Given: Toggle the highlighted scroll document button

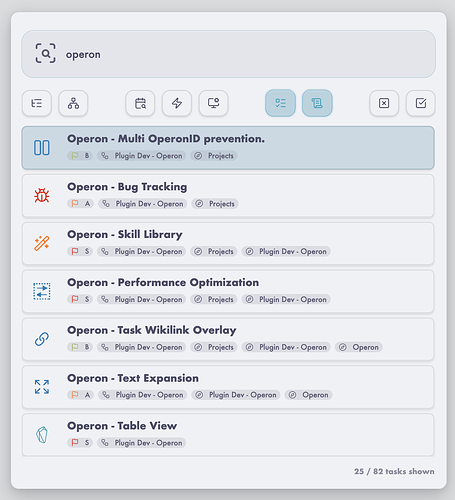Looking at the screenshot, I should pos(317,103).
